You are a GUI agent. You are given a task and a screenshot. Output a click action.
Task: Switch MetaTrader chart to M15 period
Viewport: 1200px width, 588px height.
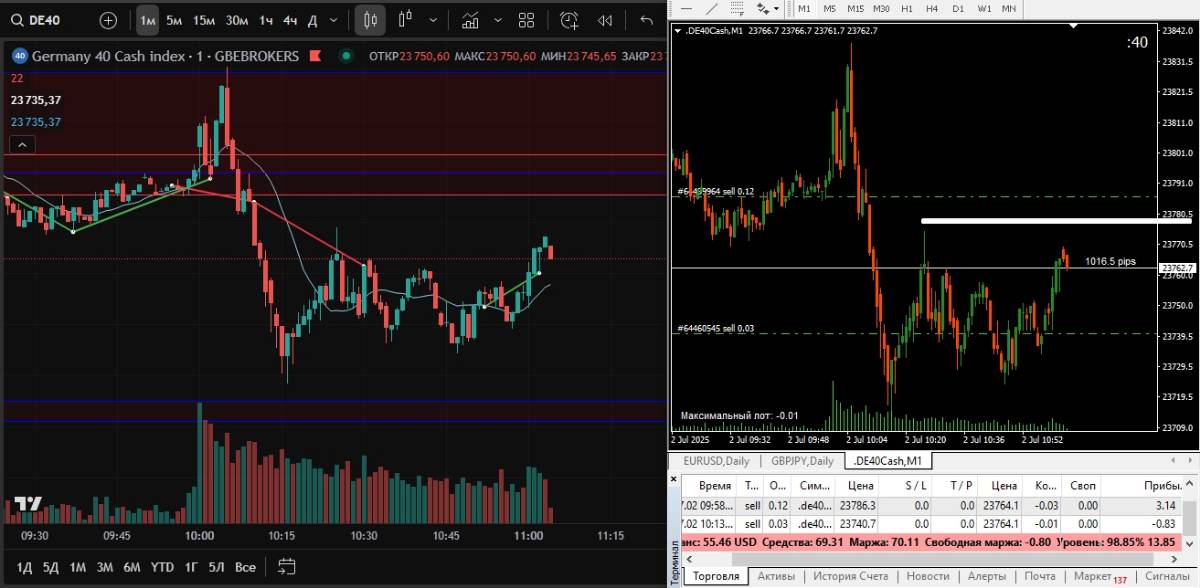[x=855, y=8]
